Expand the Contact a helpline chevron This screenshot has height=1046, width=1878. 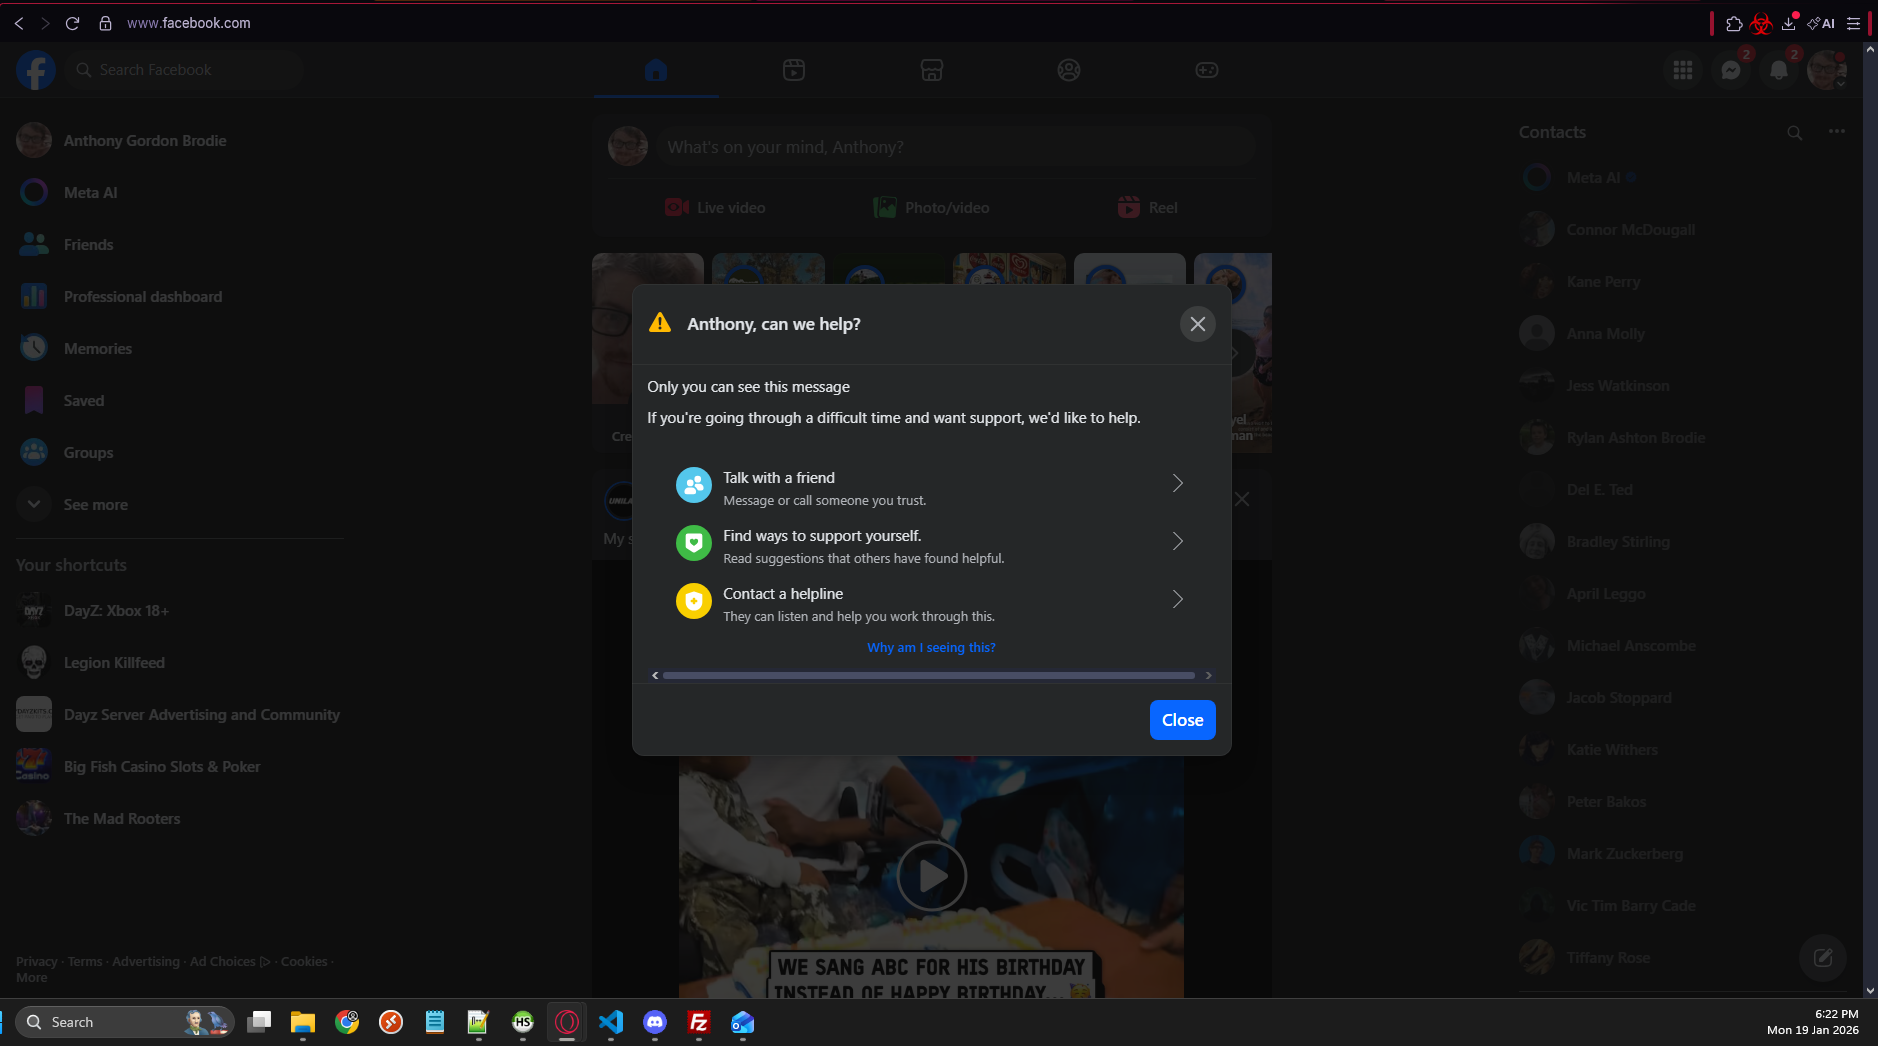[x=1177, y=600]
